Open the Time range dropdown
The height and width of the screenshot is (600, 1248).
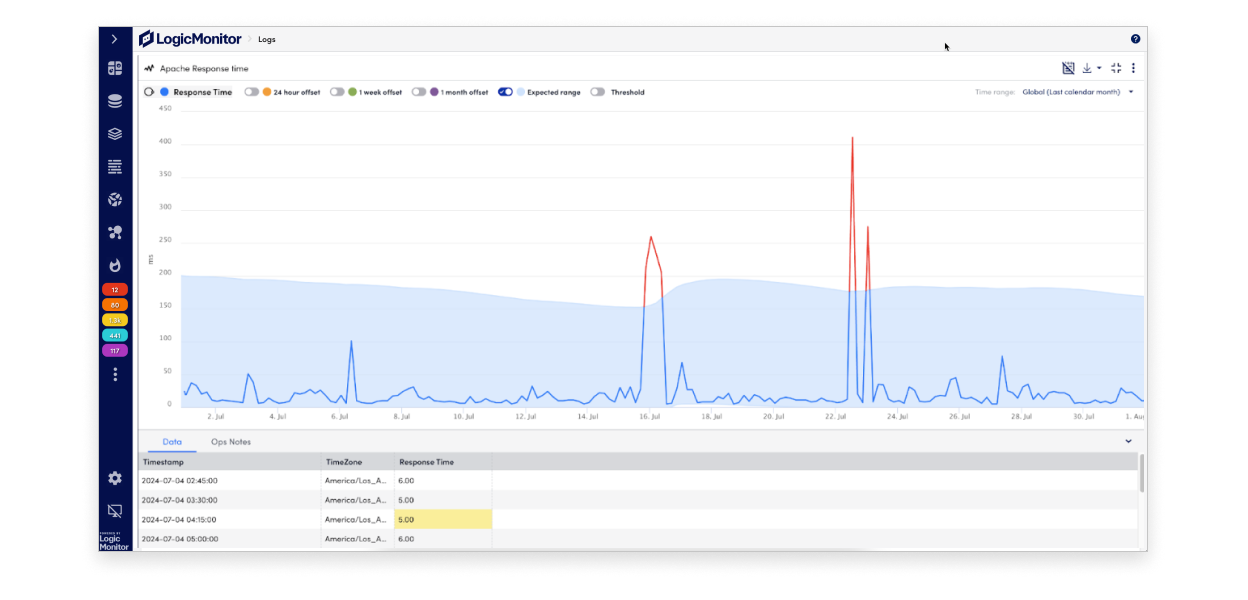tap(1077, 92)
